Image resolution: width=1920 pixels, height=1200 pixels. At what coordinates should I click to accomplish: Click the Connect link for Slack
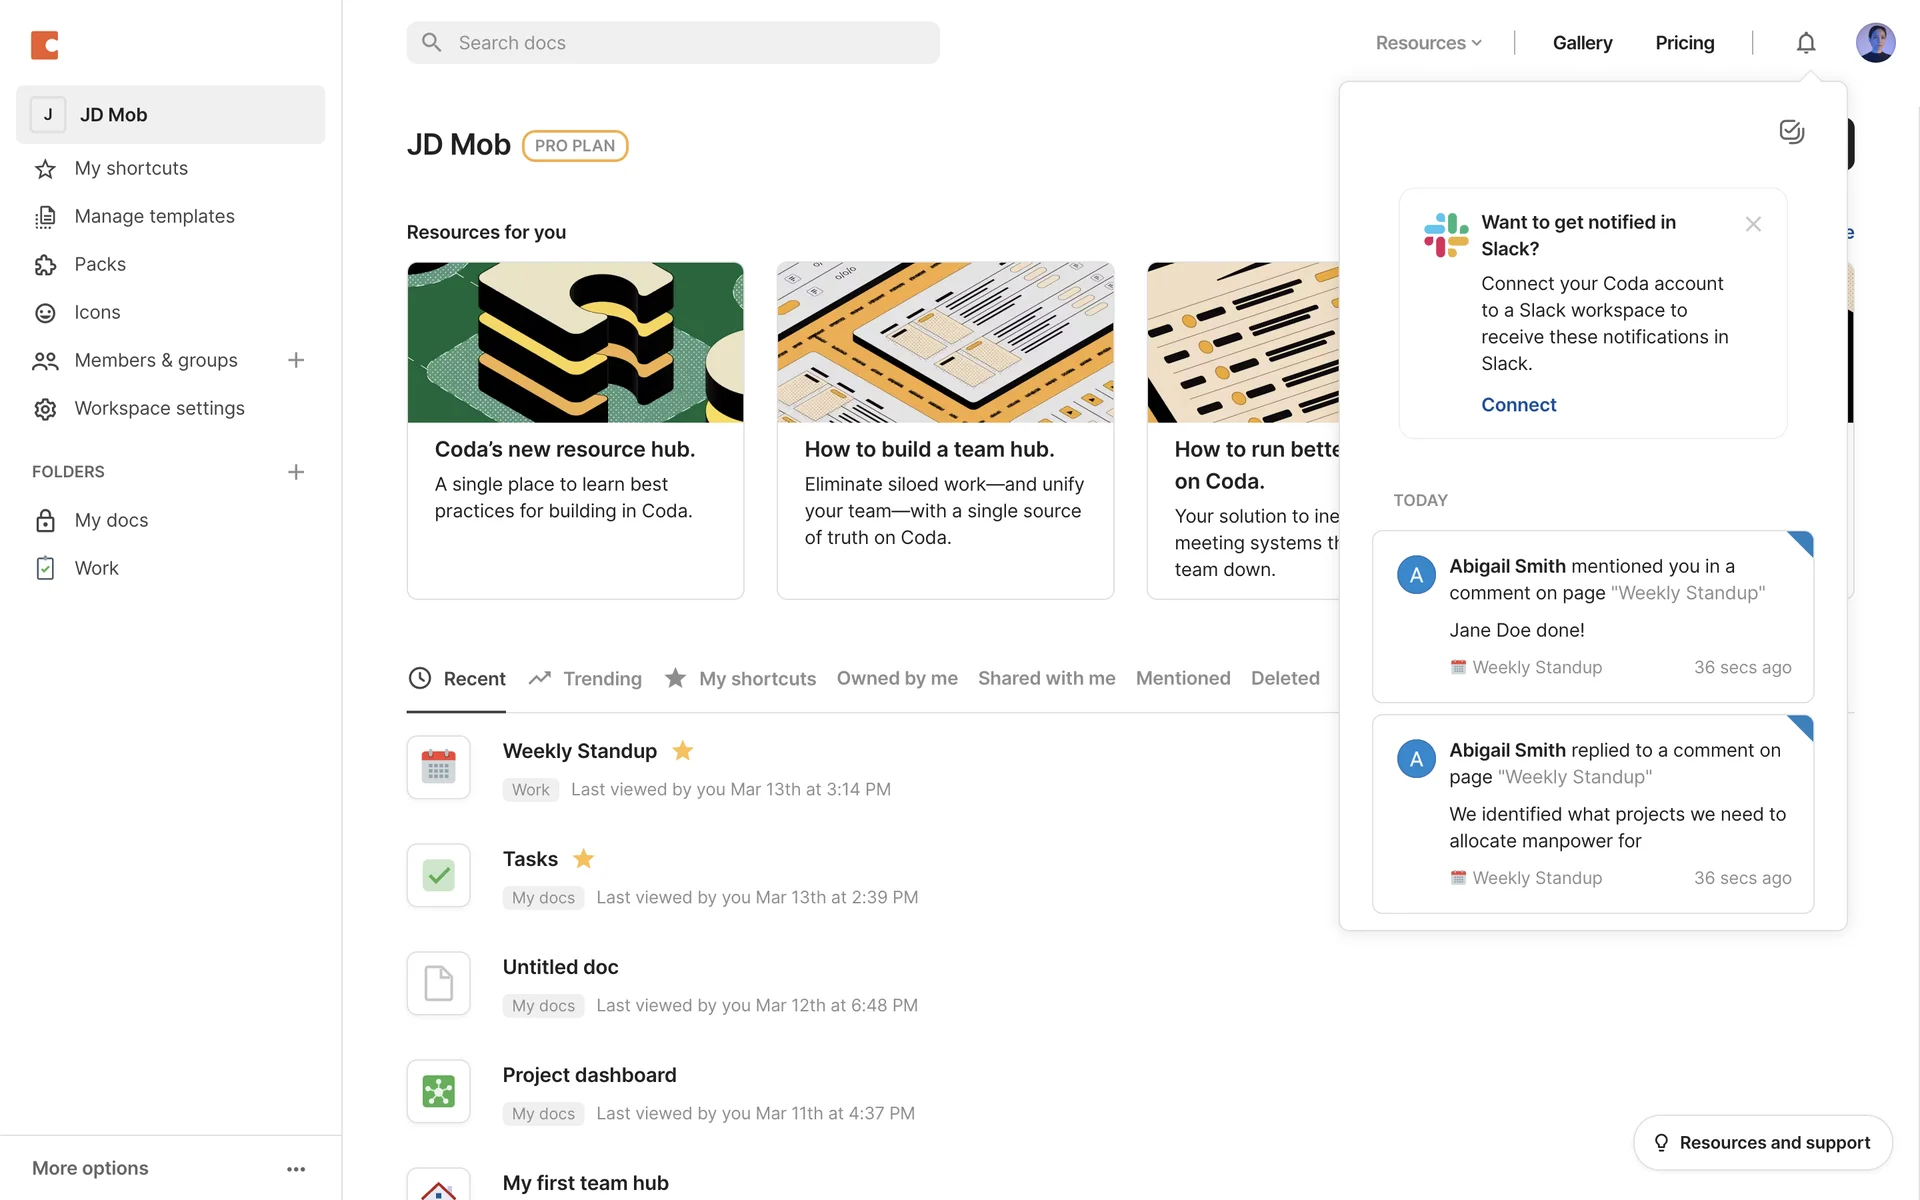pyautogui.click(x=1518, y=405)
